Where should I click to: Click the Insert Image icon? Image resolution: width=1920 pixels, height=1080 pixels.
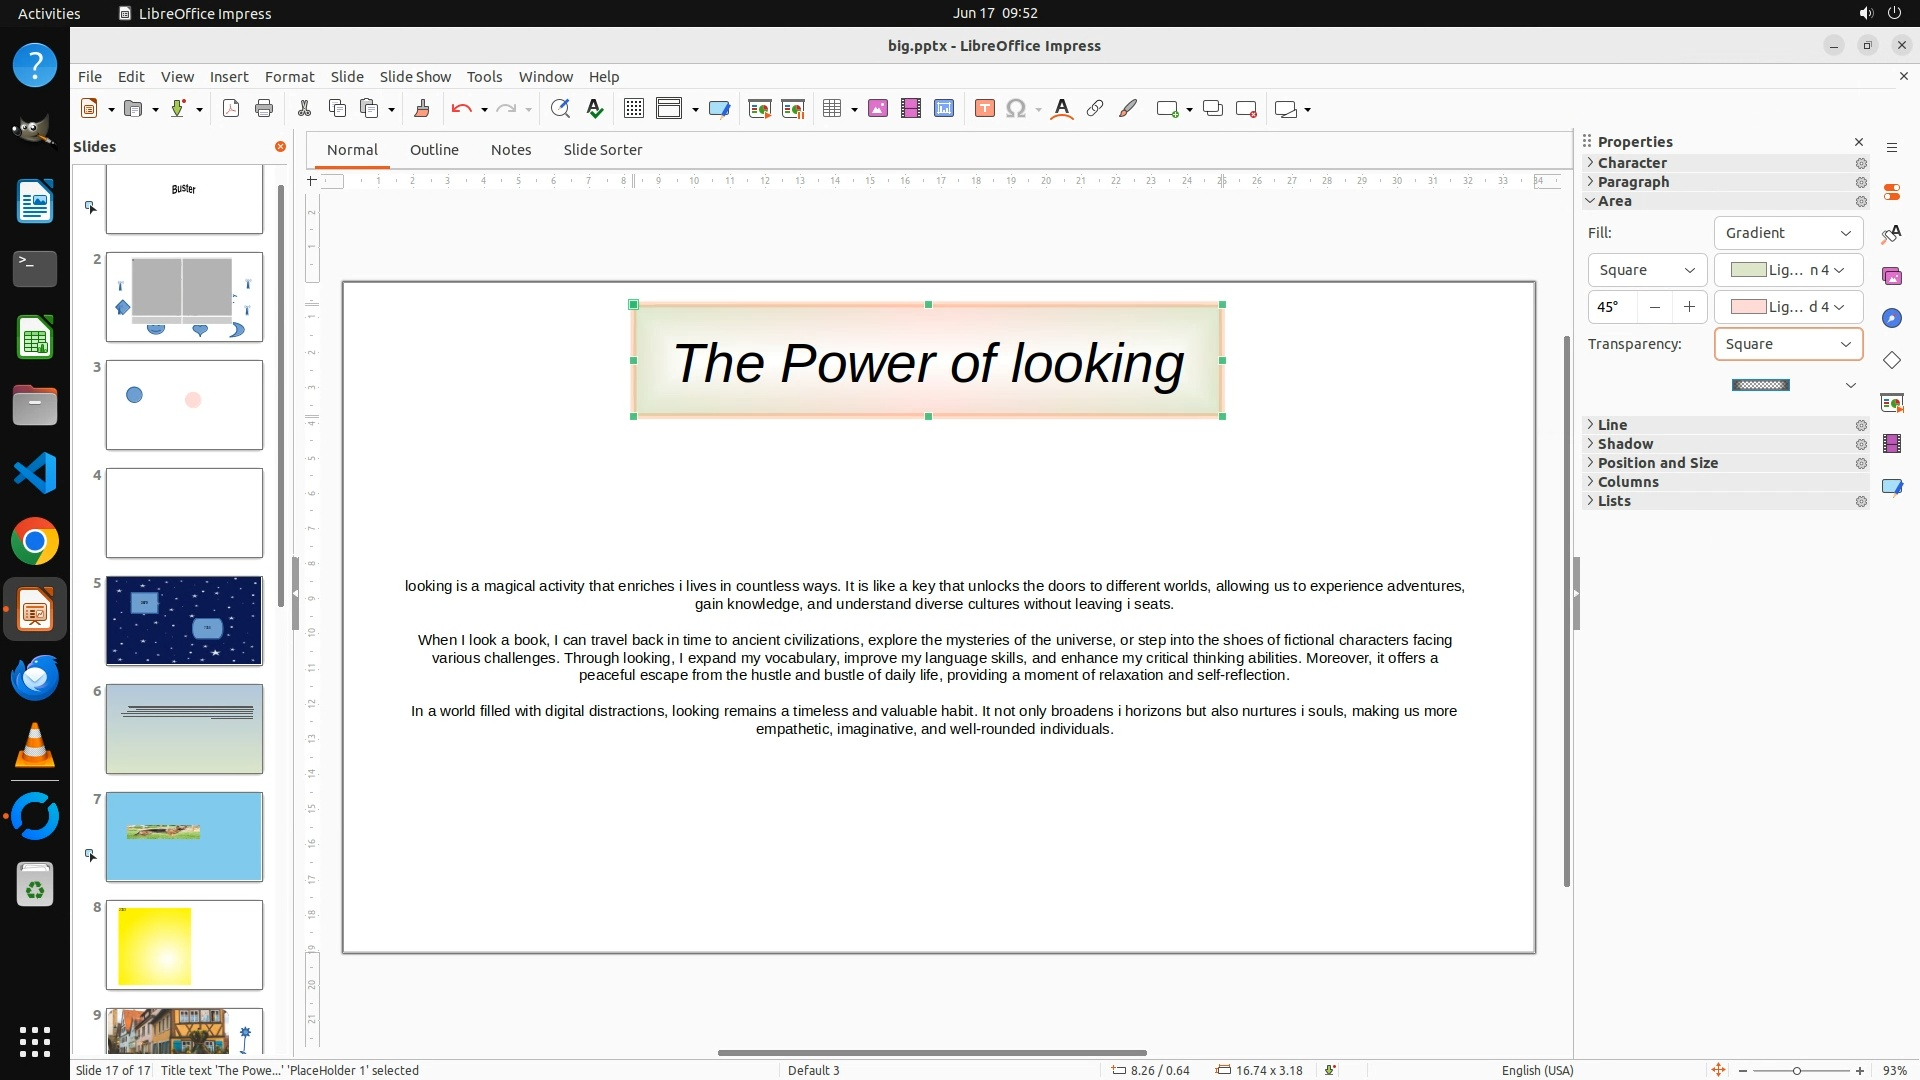point(878,109)
